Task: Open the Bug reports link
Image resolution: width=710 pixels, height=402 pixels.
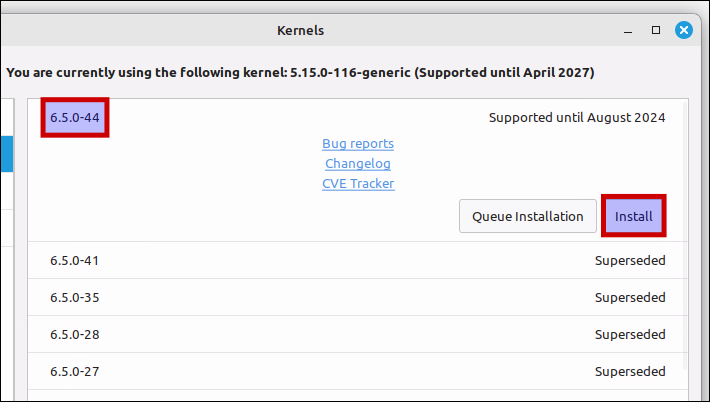Action: (x=358, y=144)
